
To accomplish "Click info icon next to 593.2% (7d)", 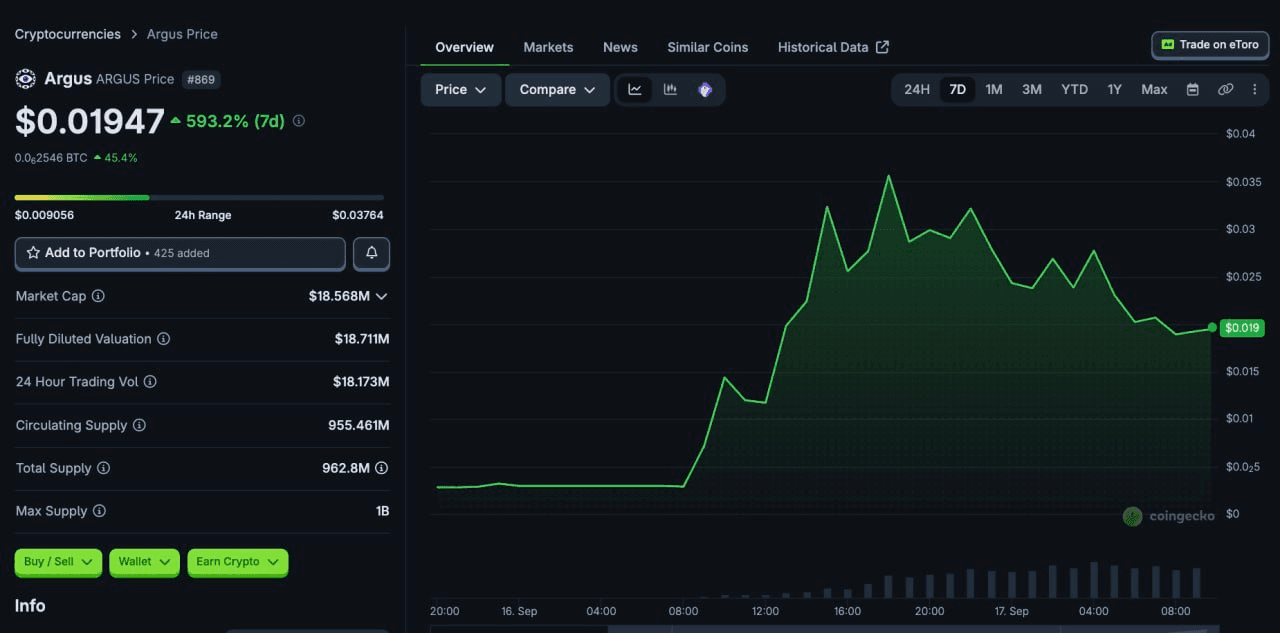I will tap(299, 121).
